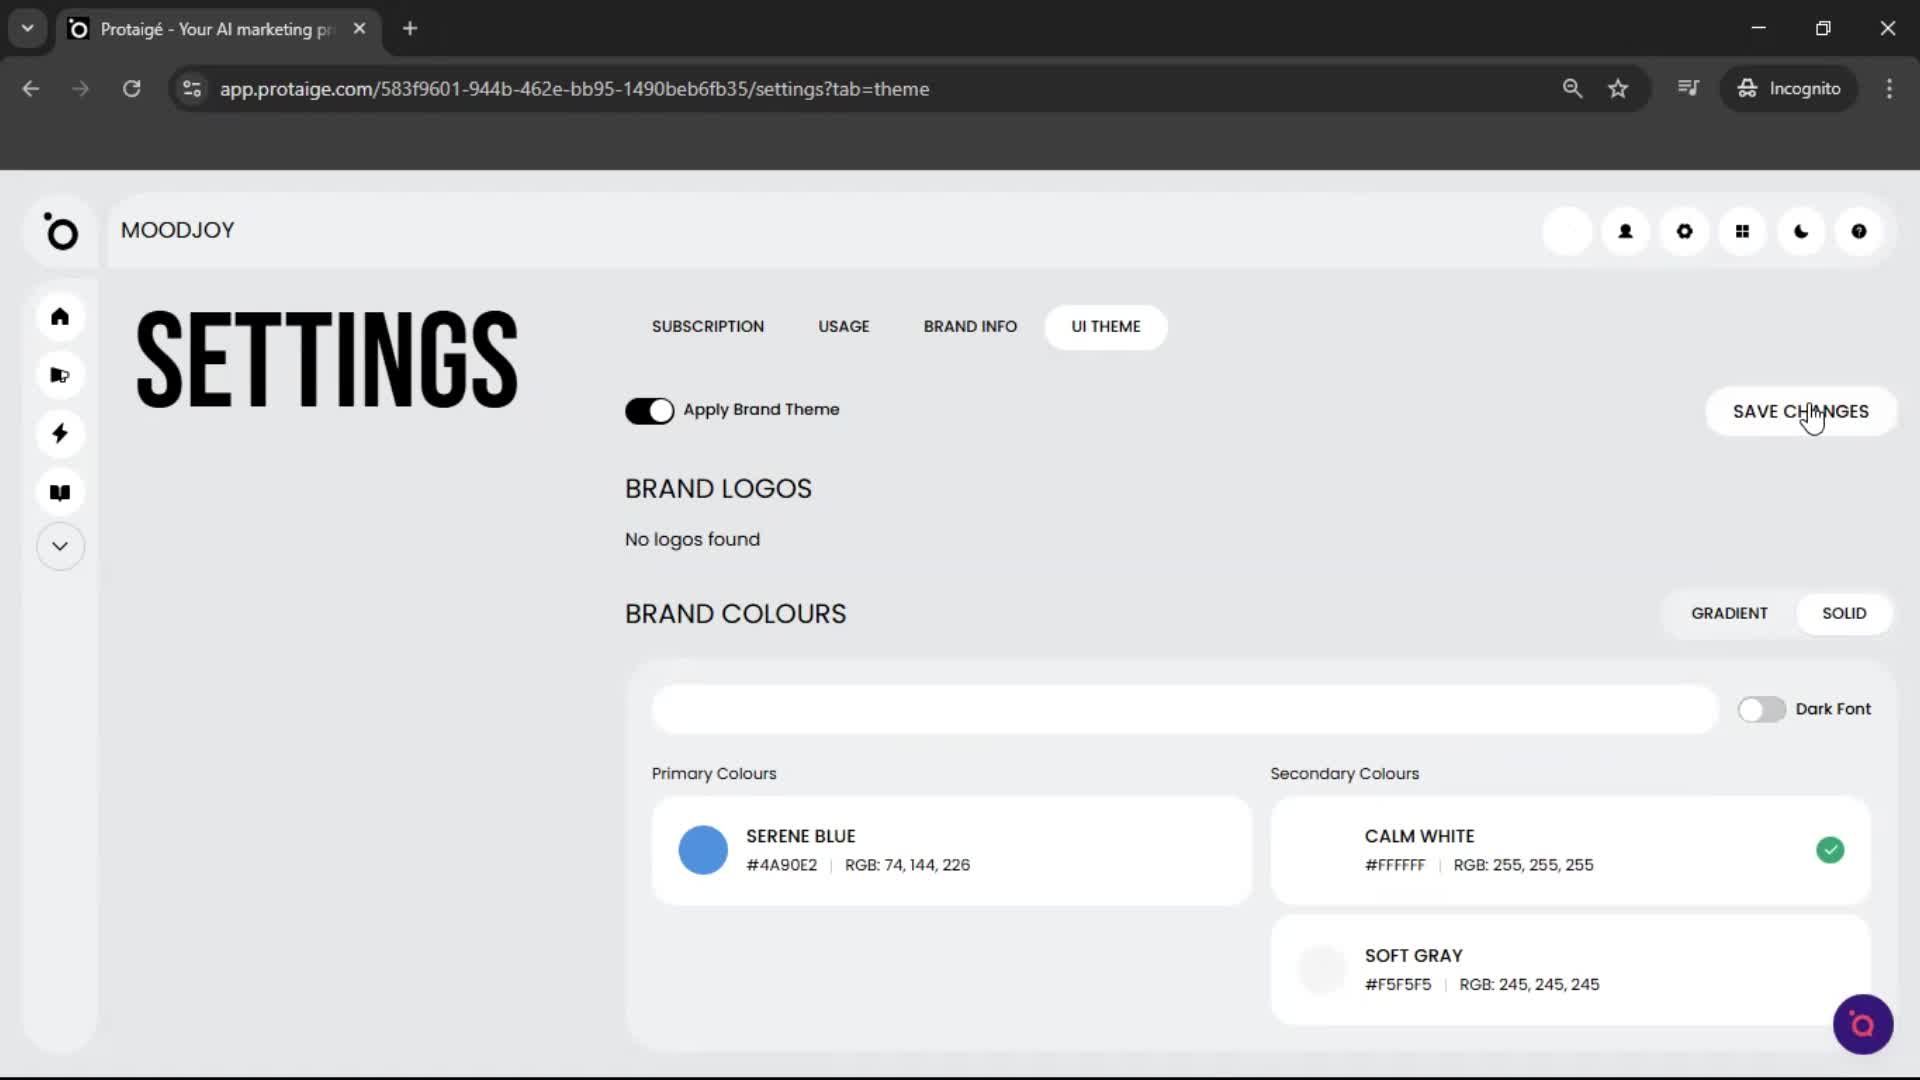This screenshot has height=1080, width=1920.
Task: Open the user profile icon
Action: tap(1625, 231)
